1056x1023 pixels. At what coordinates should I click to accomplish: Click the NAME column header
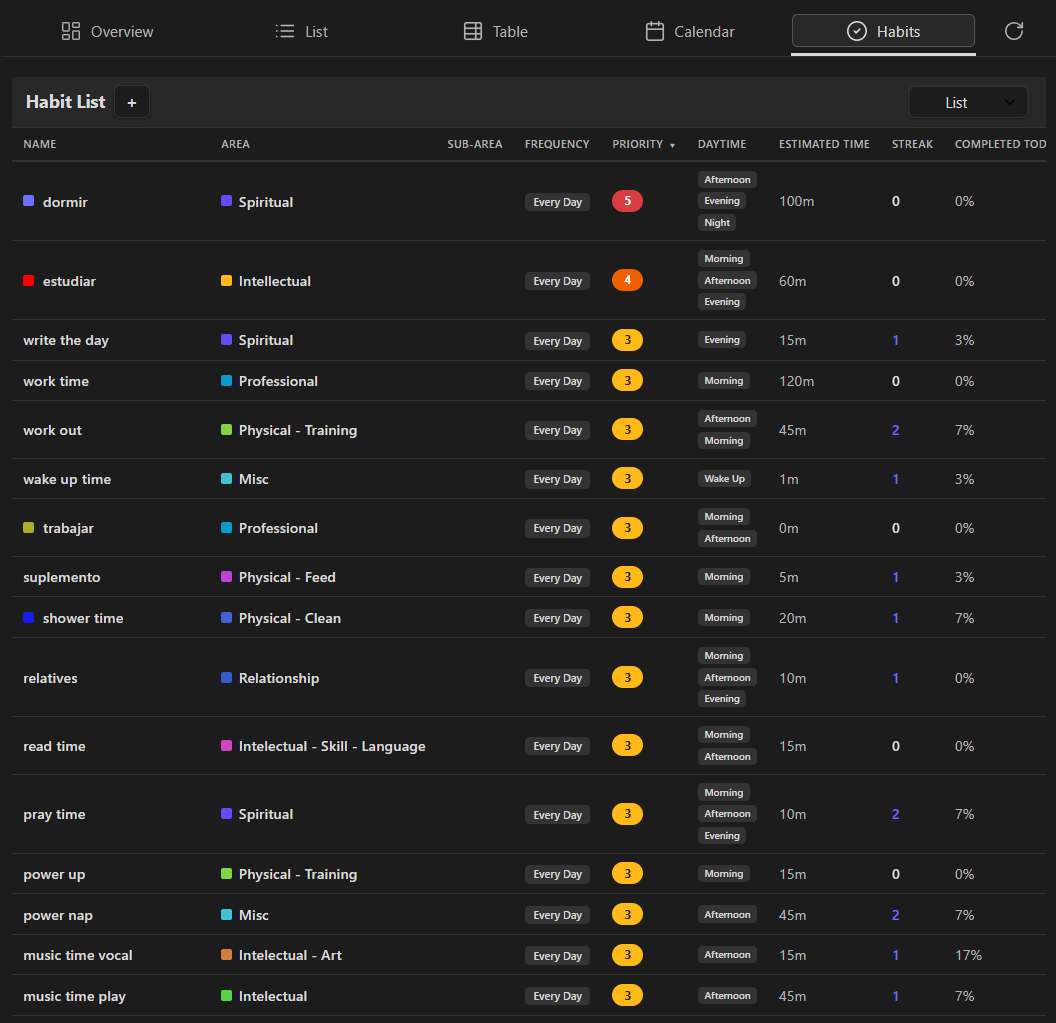tap(40, 144)
